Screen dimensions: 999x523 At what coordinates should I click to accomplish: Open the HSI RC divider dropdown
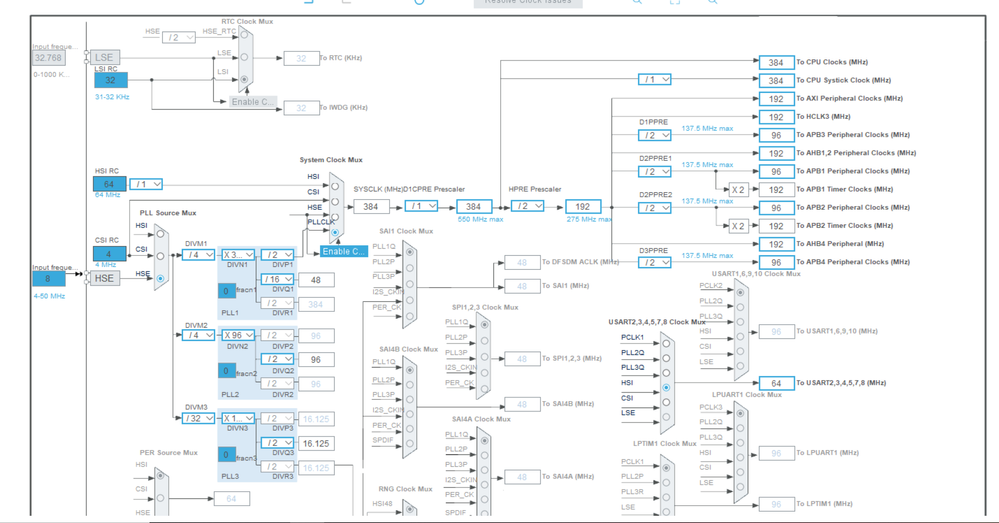coord(146,184)
